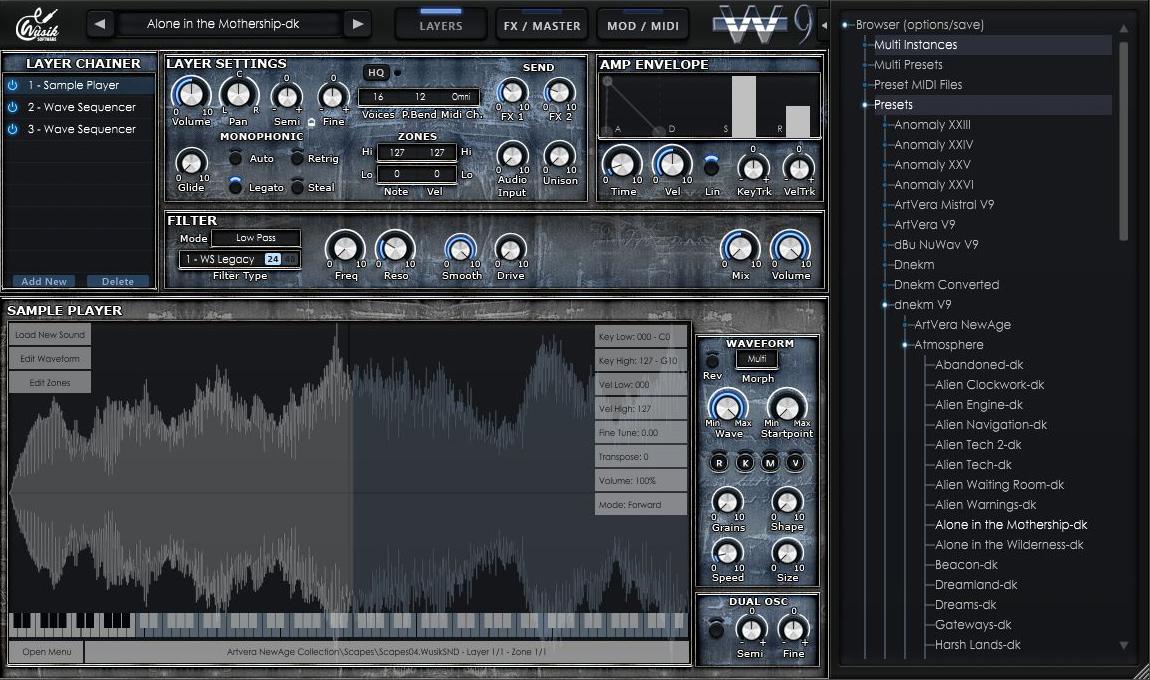
Task: Click the R waveform button
Action: (719, 463)
